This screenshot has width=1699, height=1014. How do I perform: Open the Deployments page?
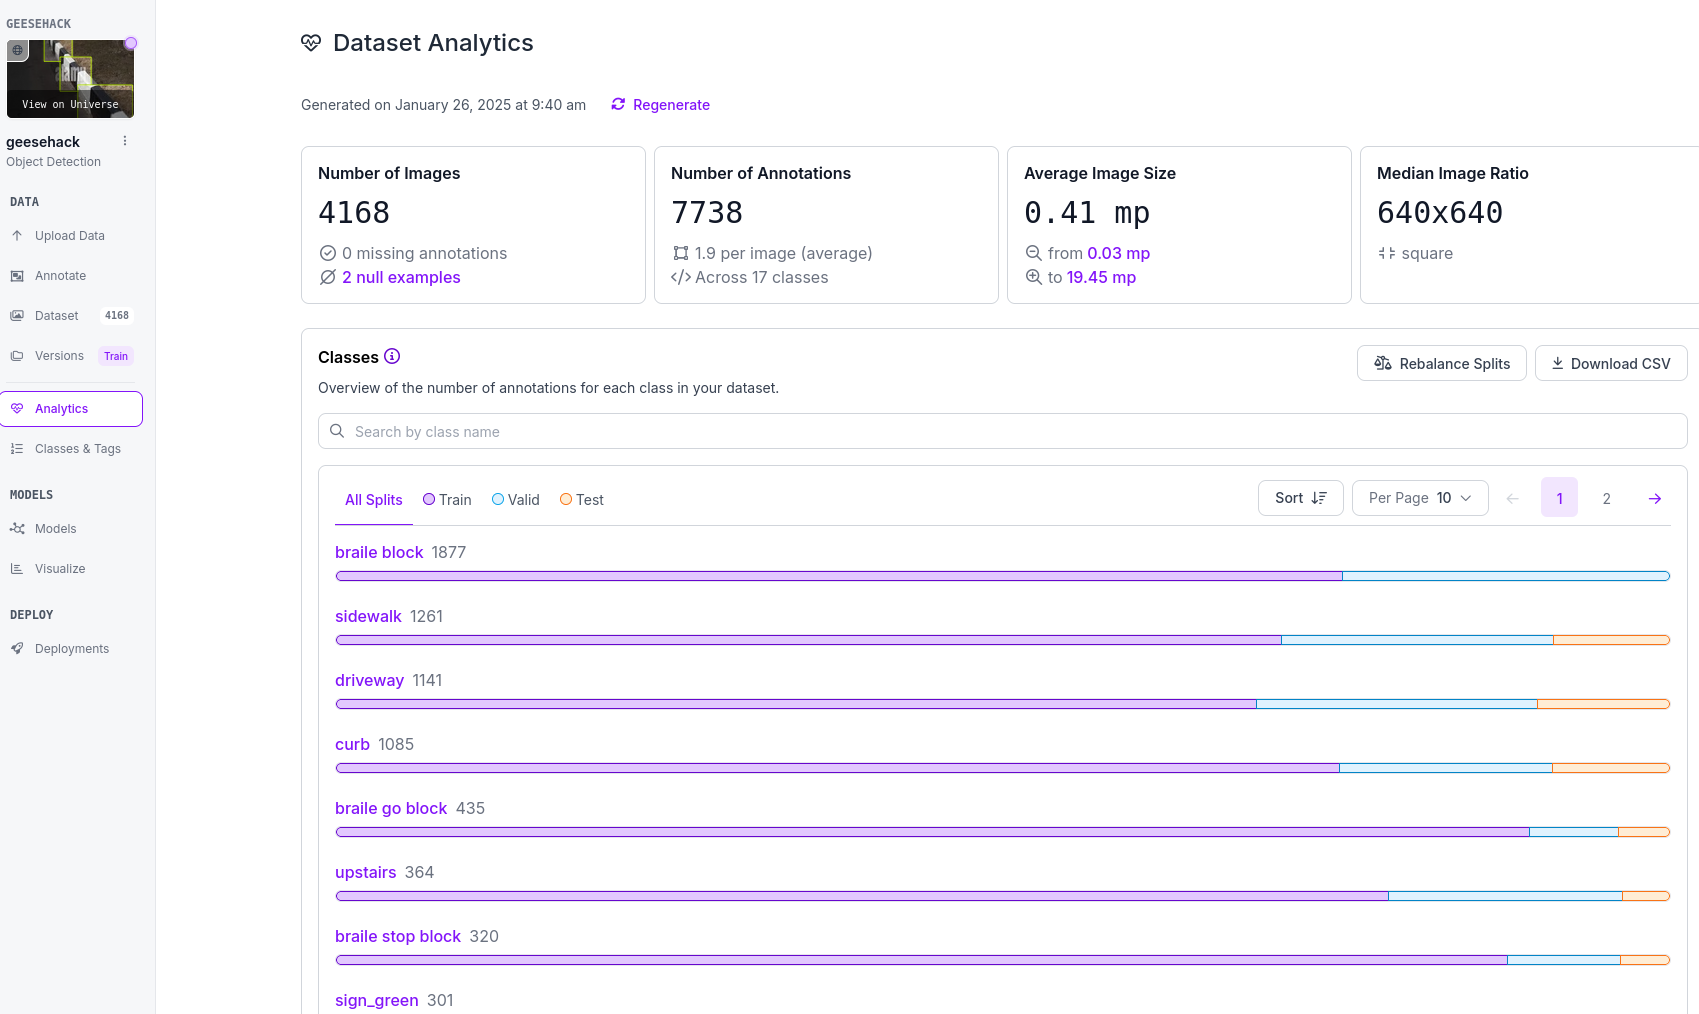point(72,649)
